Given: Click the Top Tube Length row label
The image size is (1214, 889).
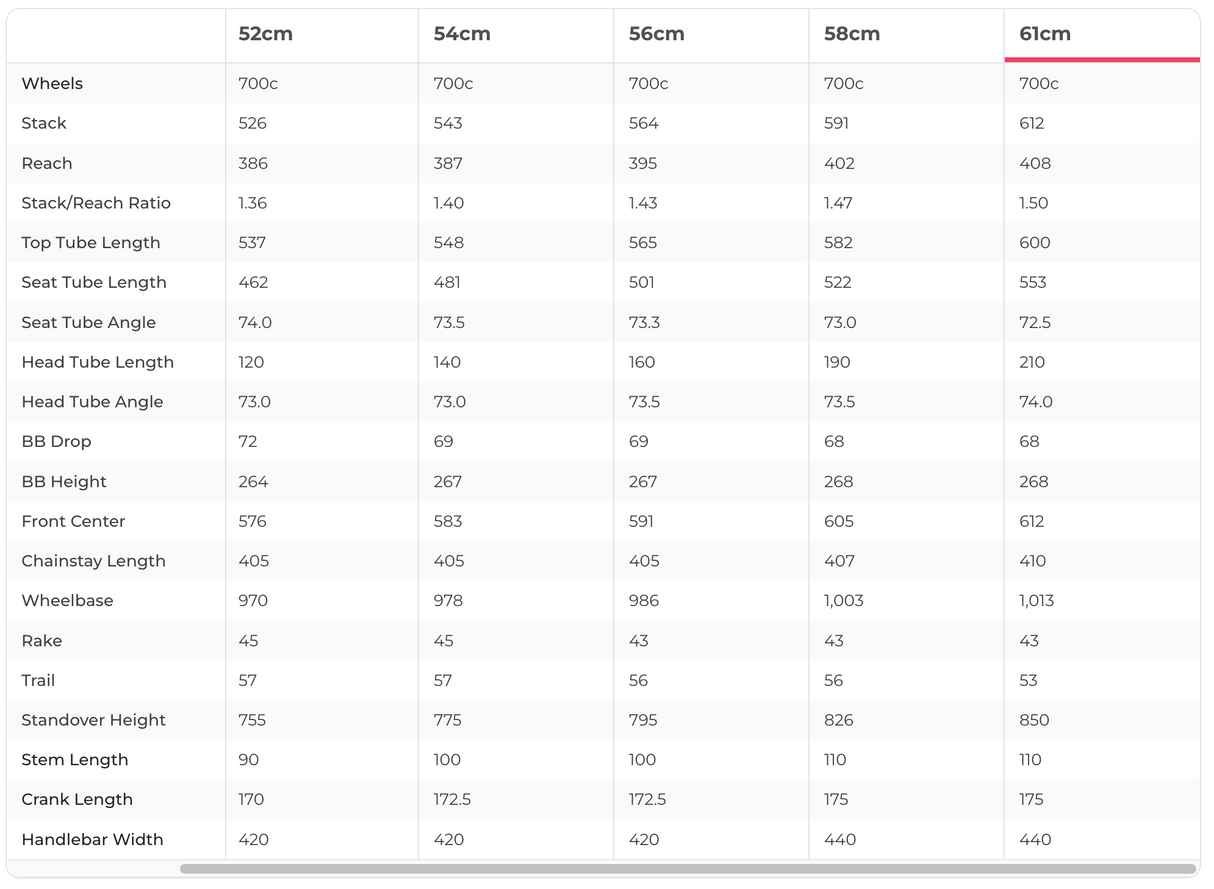Looking at the screenshot, I should 90,243.
